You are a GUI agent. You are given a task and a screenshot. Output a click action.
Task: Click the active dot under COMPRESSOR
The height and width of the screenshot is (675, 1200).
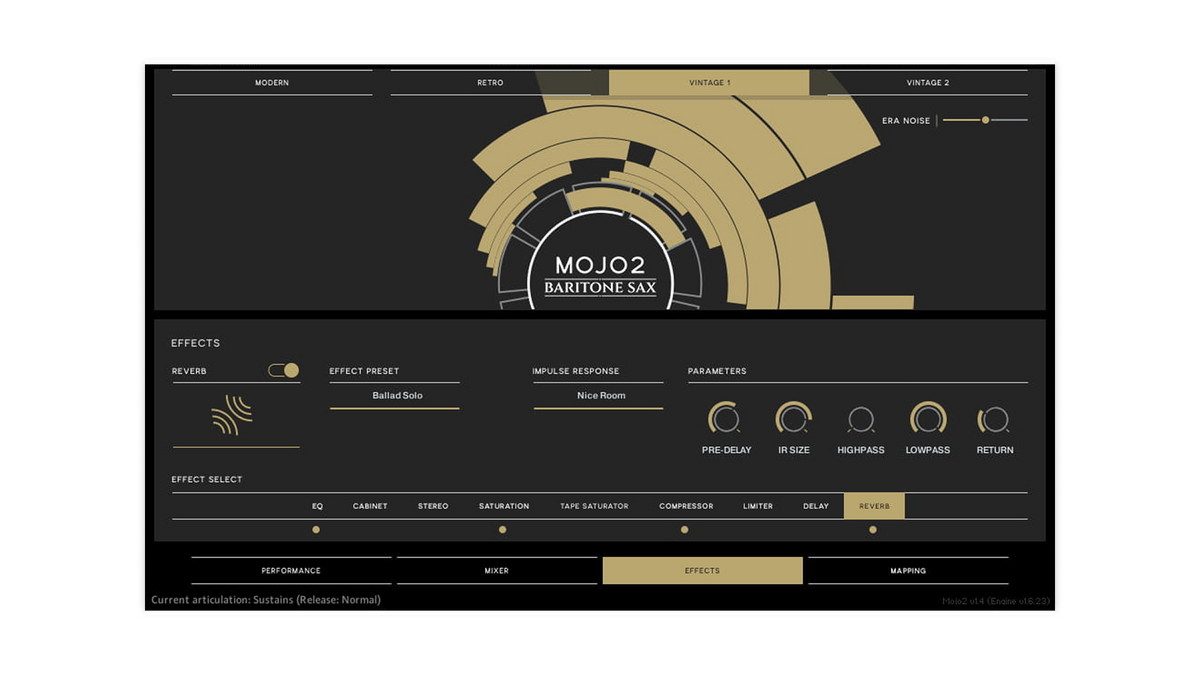tap(685, 530)
